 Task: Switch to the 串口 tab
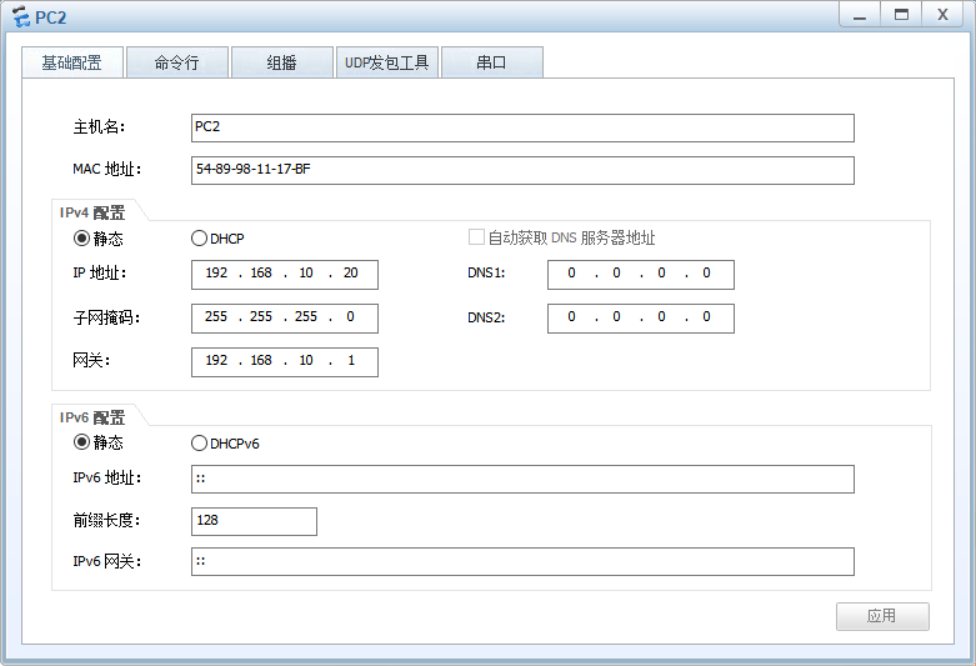(493, 62)
